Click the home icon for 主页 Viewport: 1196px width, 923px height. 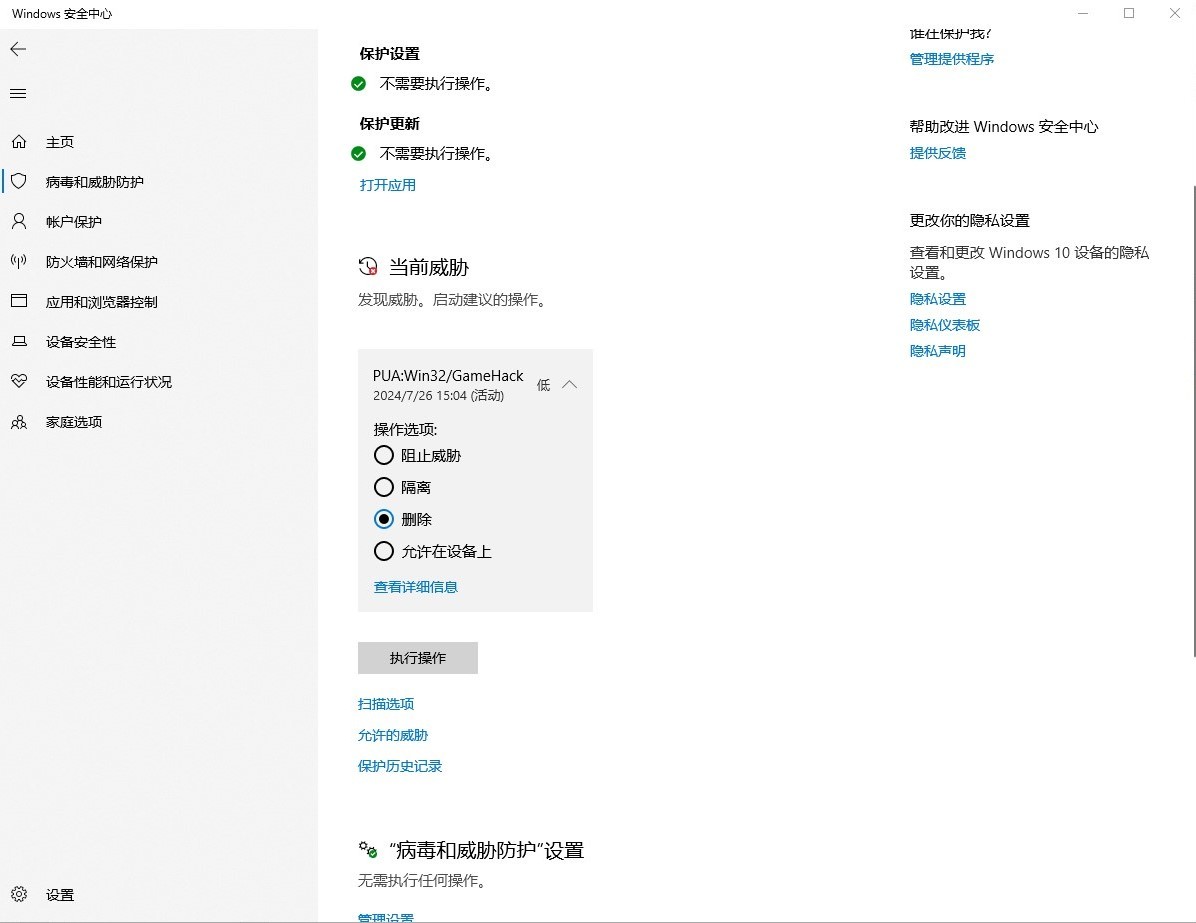(19, 142)
